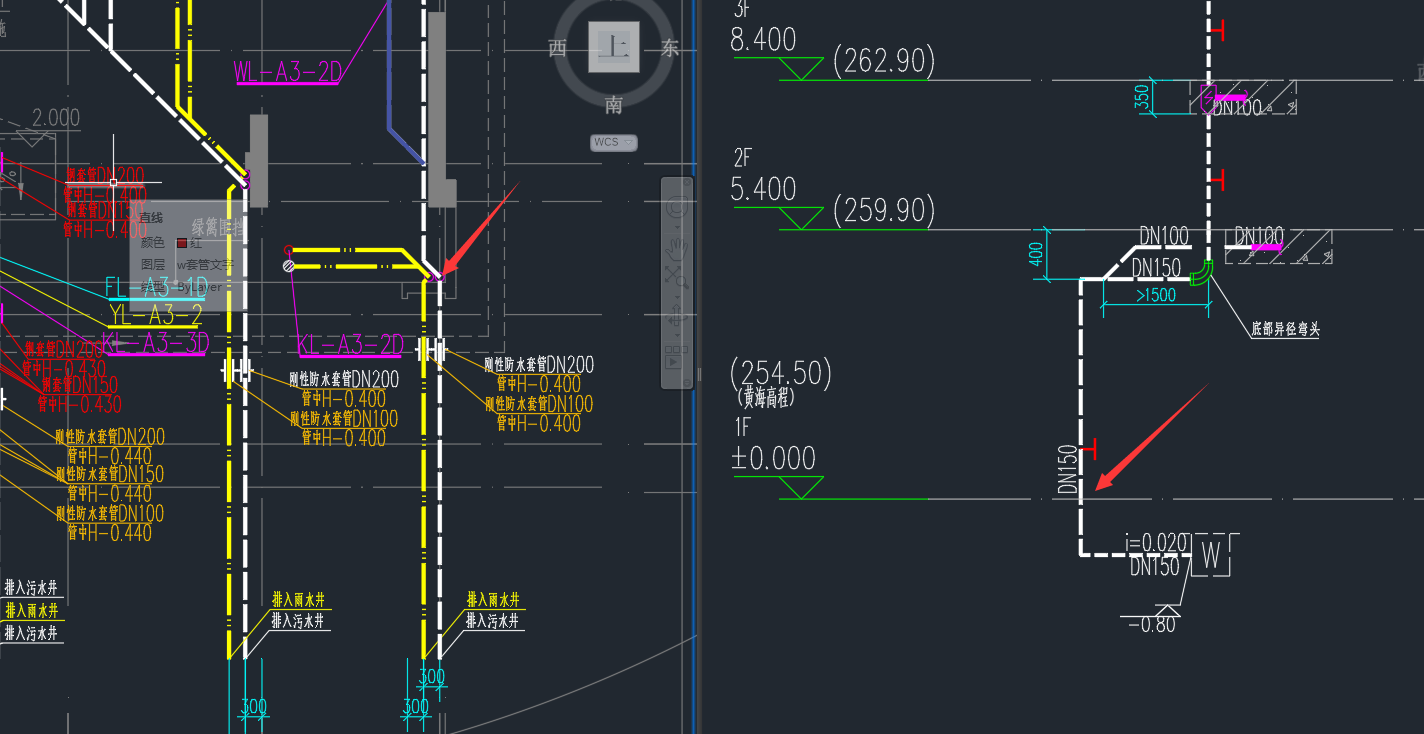Viewport: 1424px width, 734px height.
Task: Select the >1500 dimension text
Action: pos(1155,296)
